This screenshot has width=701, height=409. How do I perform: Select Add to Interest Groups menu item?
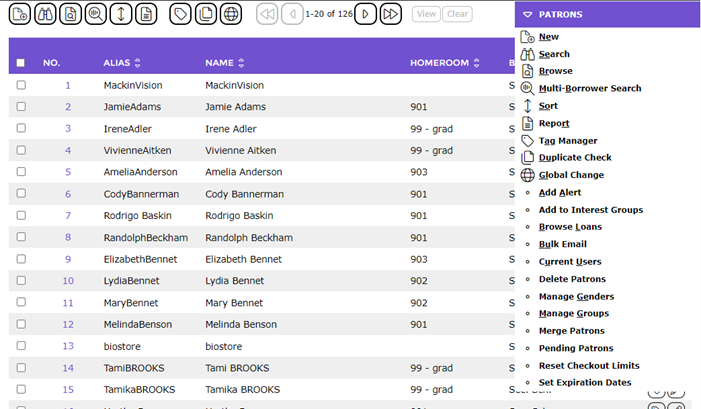[591, 210]
